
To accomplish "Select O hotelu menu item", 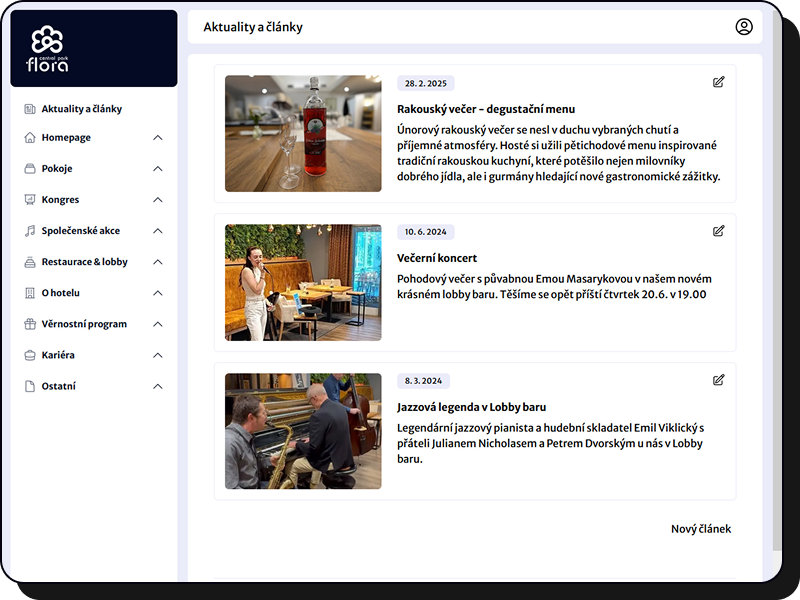I will 61,293.
